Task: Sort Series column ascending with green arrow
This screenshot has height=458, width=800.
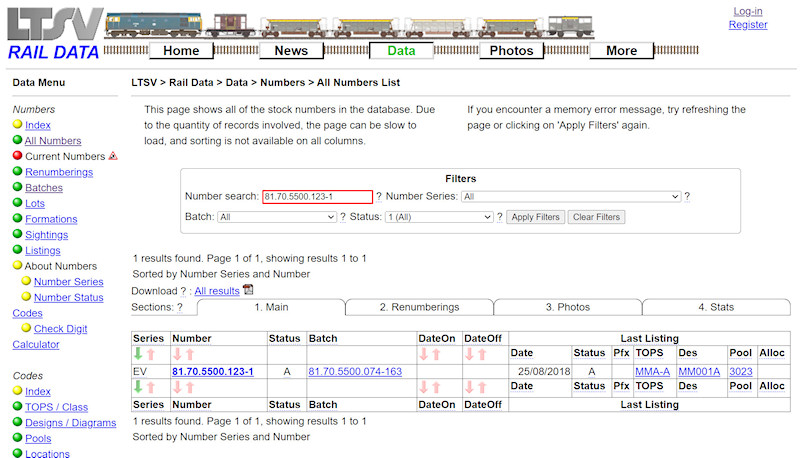Action: (x=138, y=354)
